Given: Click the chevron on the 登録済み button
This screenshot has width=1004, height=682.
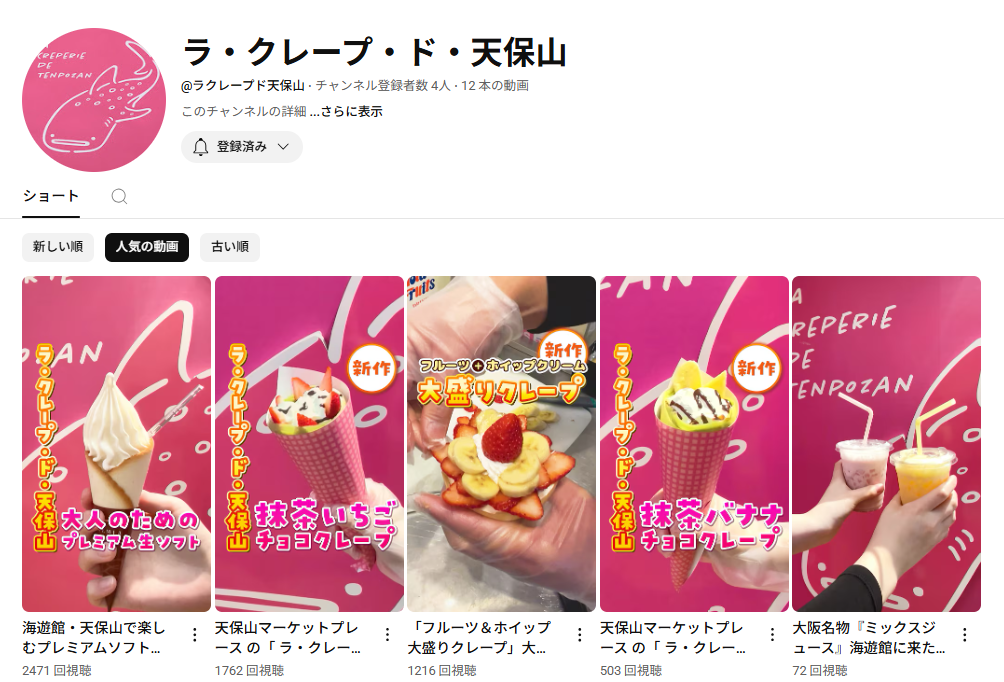Looking at the screenshot, I should pyautogui.click(x=283, y=147).
